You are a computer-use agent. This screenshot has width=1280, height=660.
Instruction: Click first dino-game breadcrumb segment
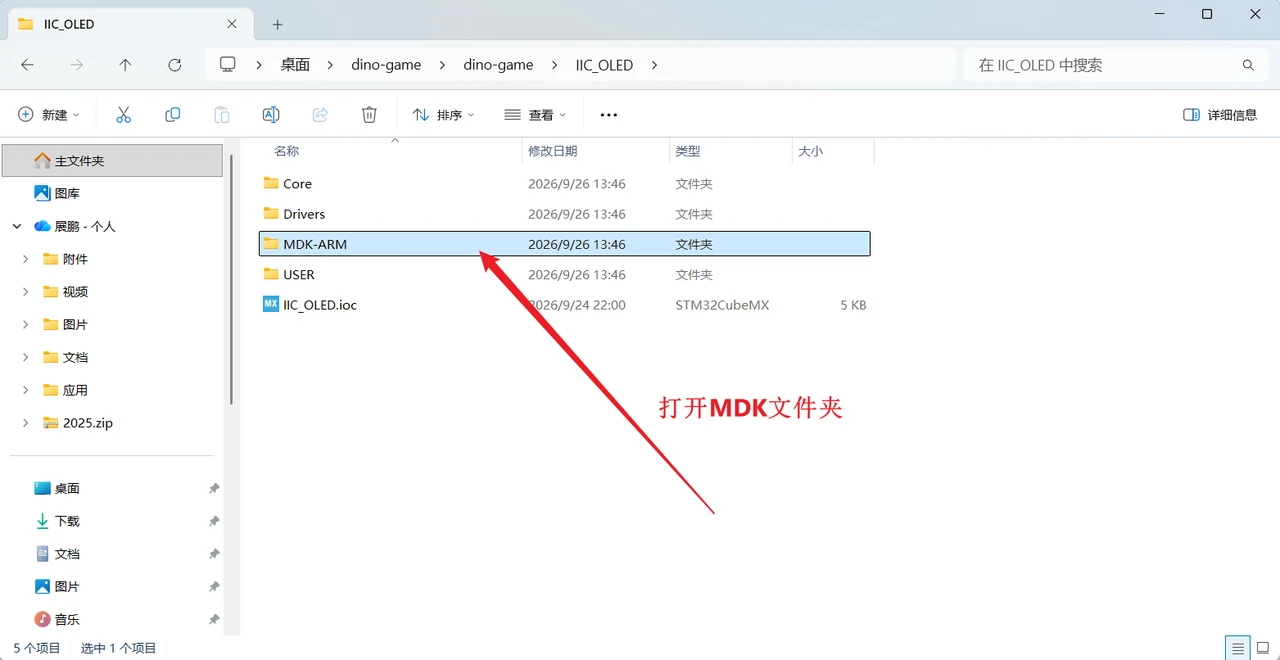click(x=385, y=65)
